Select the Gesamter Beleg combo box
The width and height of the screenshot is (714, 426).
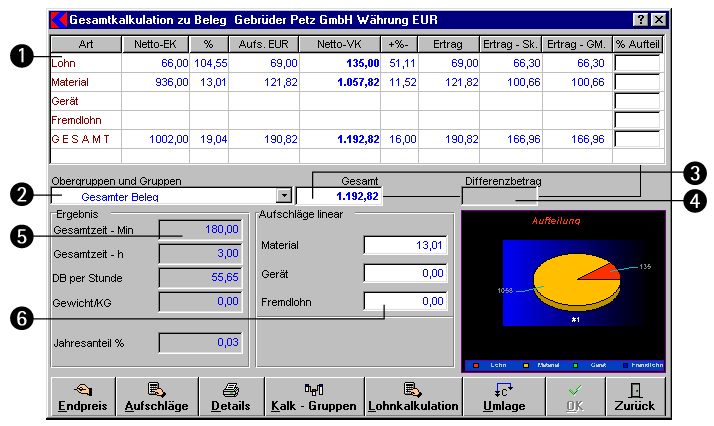coord(171,196)
